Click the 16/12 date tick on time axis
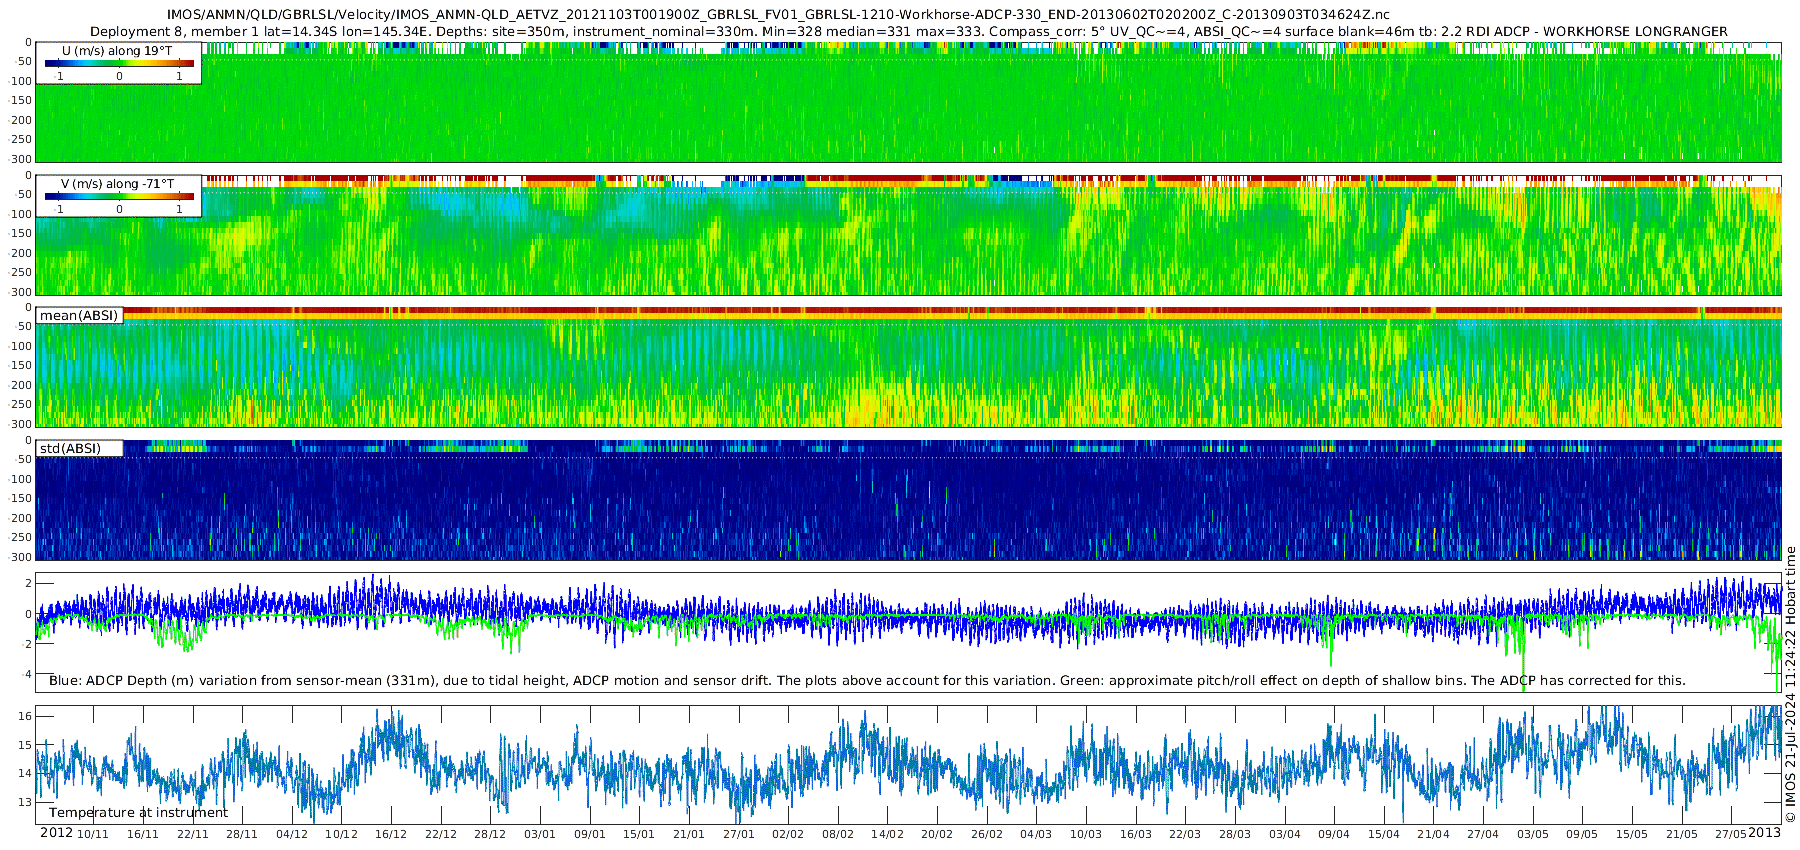 coord(391,834)
